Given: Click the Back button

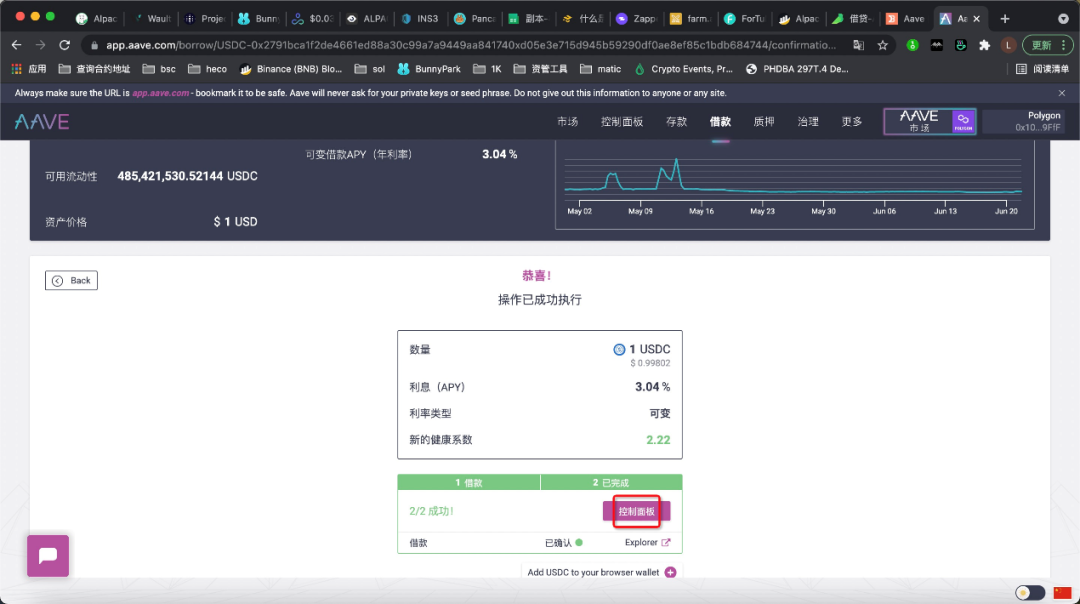Looking at the screenshot, I should tap(70, 280).
